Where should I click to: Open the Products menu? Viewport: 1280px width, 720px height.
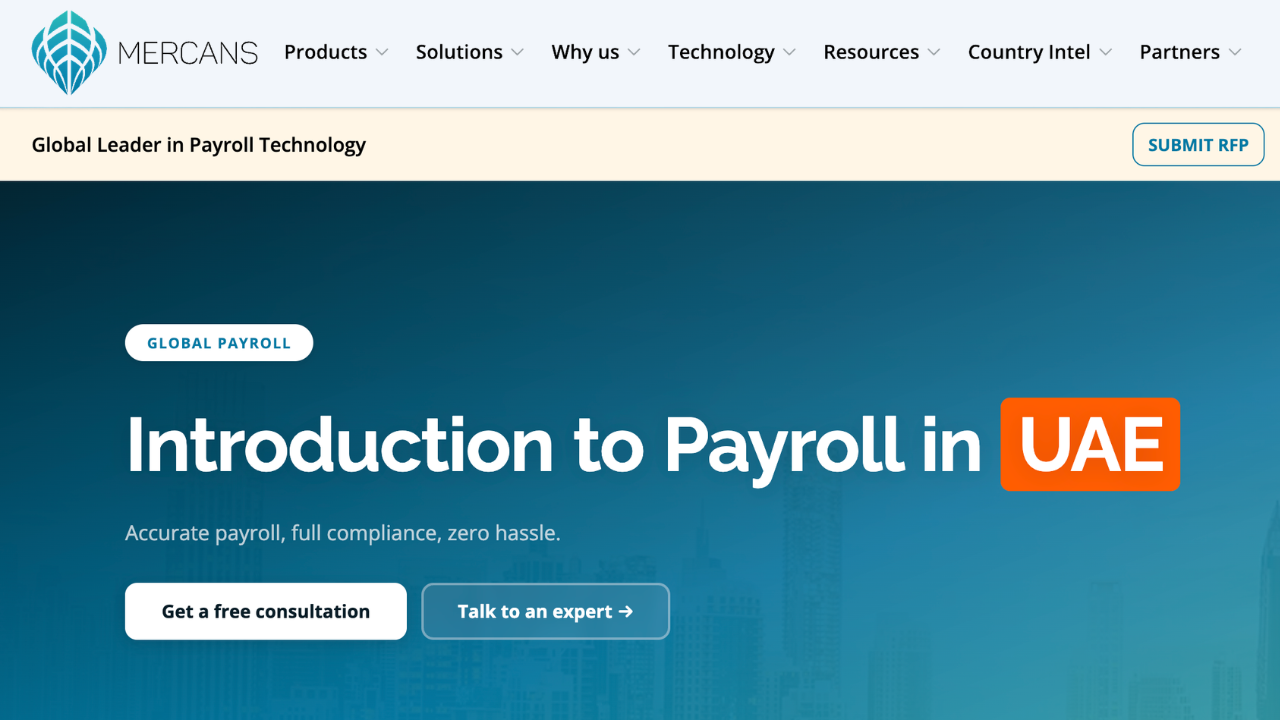coord(325,52)
